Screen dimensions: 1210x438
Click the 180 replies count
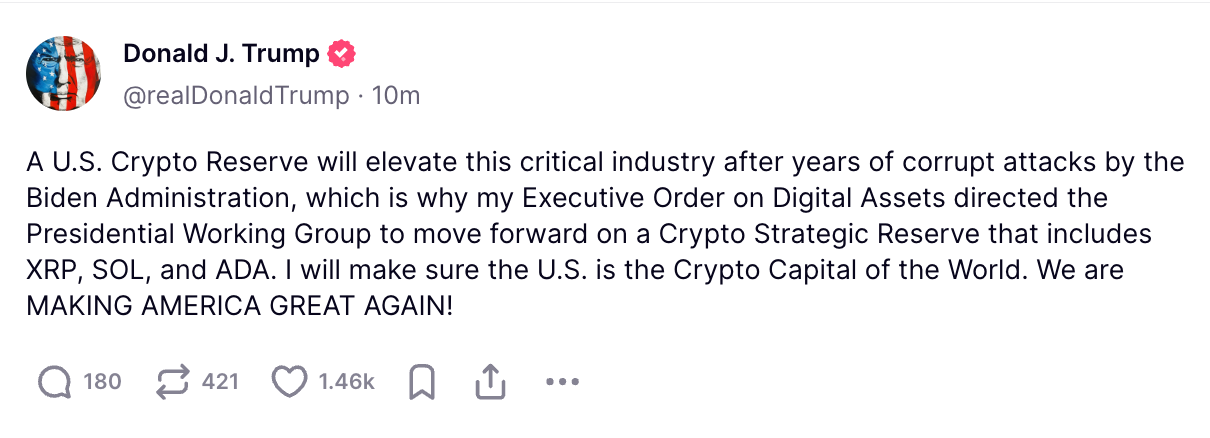pos(102,381)
